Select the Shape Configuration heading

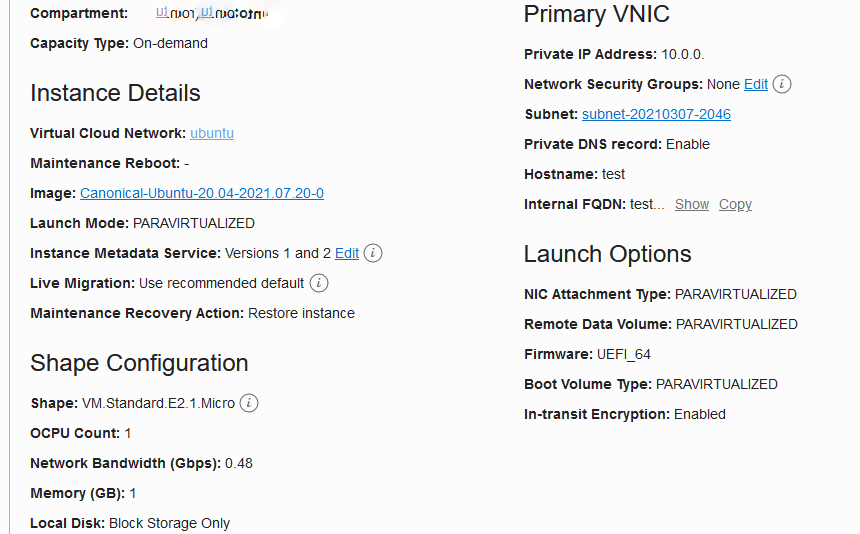tap(139, 363)
